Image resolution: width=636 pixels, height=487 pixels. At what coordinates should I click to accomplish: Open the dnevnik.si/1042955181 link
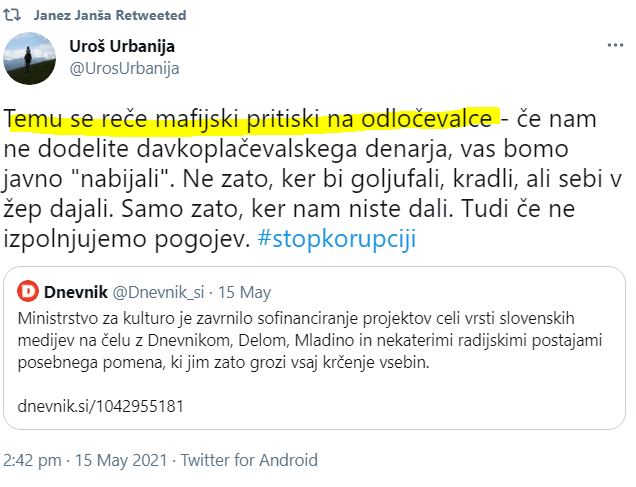tap(88, 407)
